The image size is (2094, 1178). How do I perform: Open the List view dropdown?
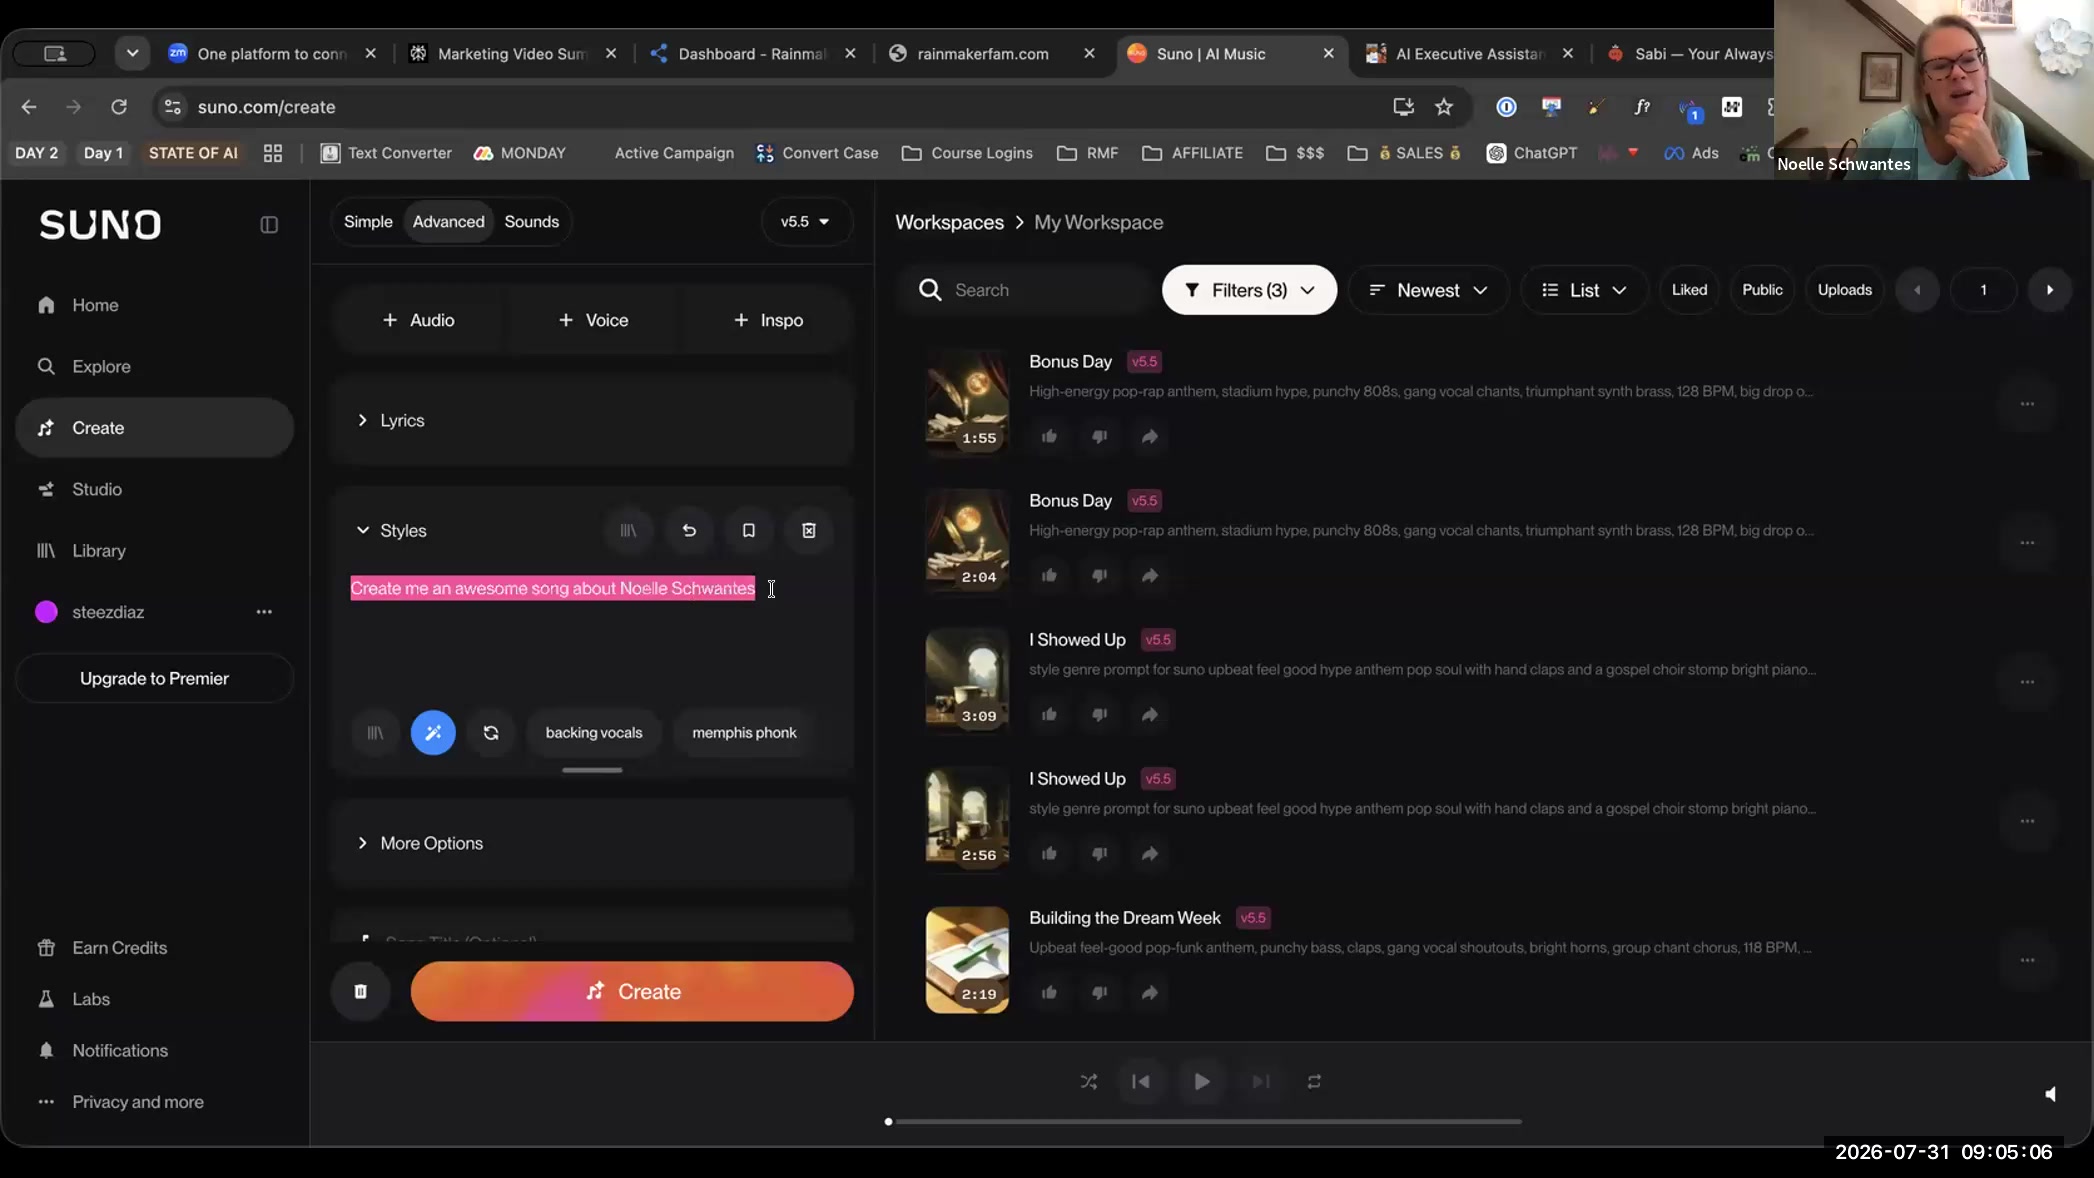click(1584, 290)
